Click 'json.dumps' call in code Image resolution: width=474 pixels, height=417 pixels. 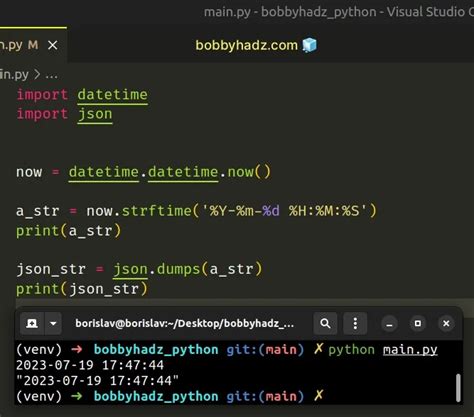pos(156,269)
